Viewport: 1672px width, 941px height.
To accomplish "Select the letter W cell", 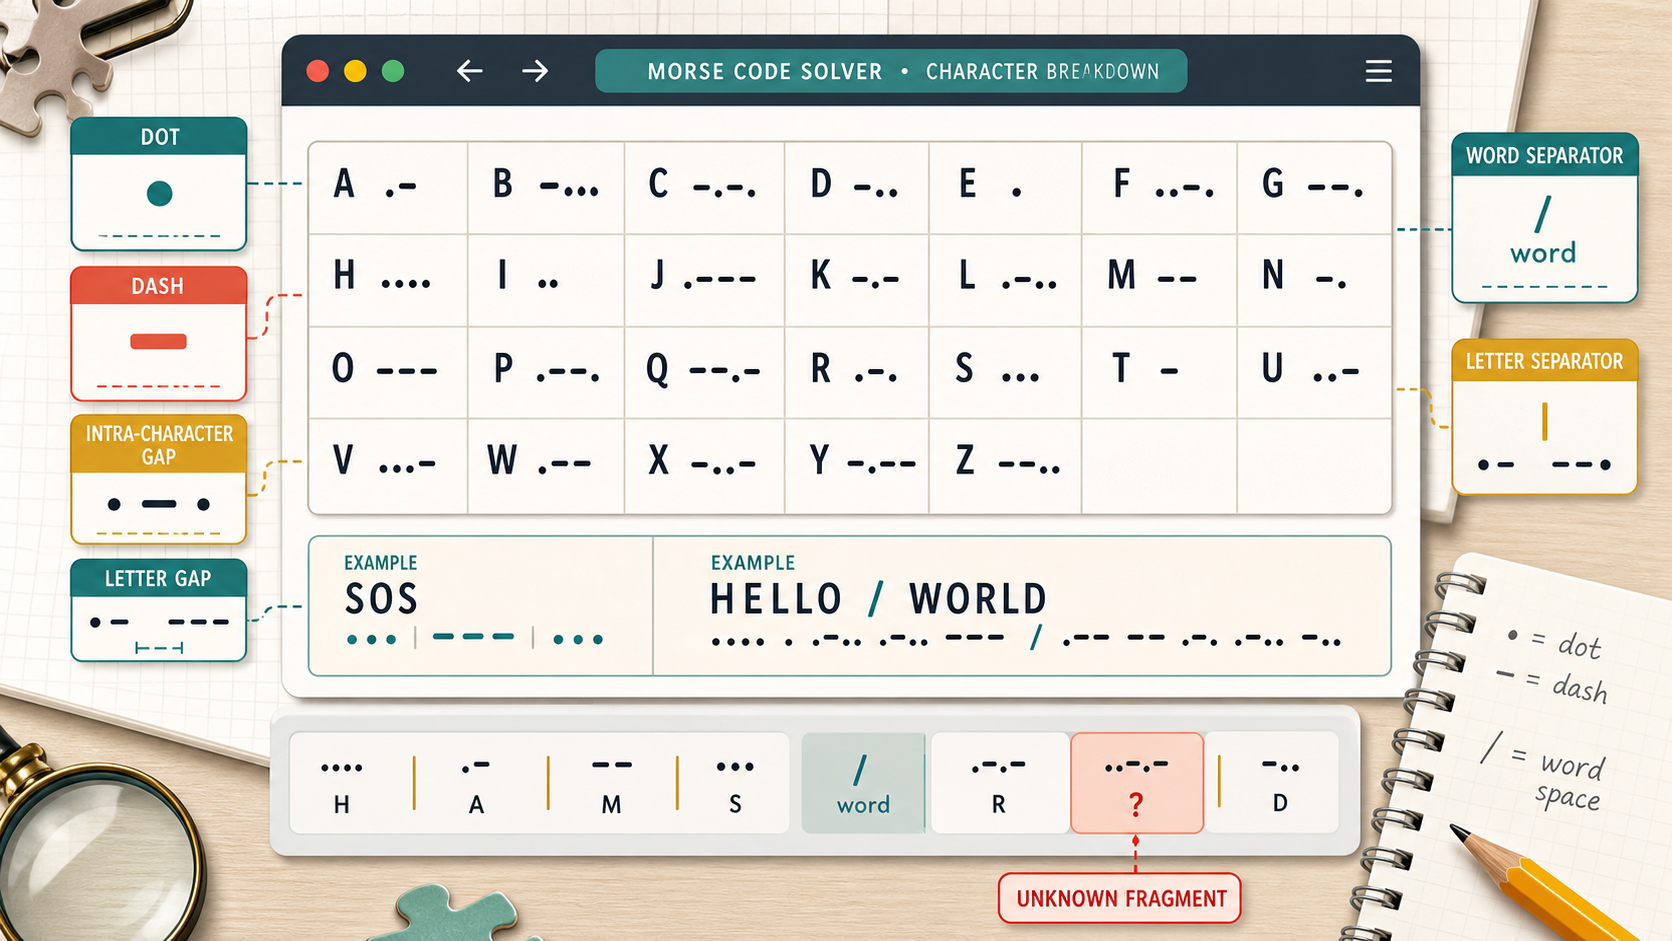I will click(546, 466).
